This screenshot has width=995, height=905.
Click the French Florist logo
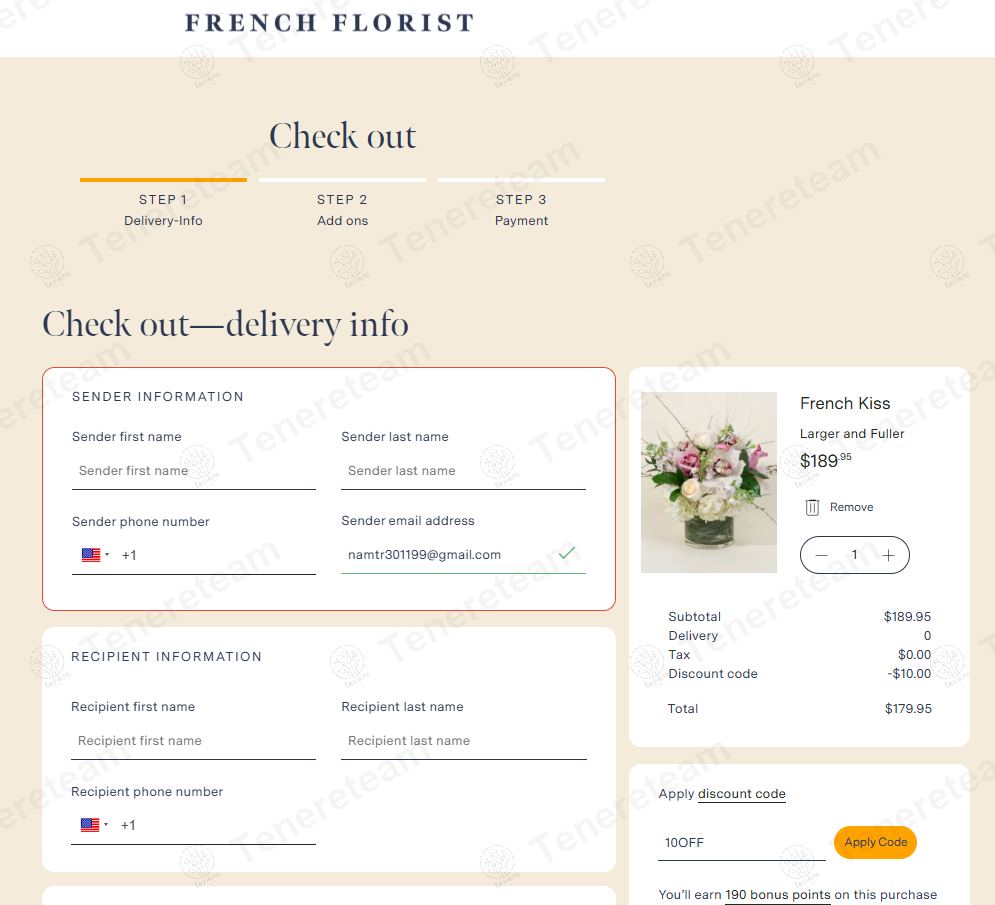(330, 23)
